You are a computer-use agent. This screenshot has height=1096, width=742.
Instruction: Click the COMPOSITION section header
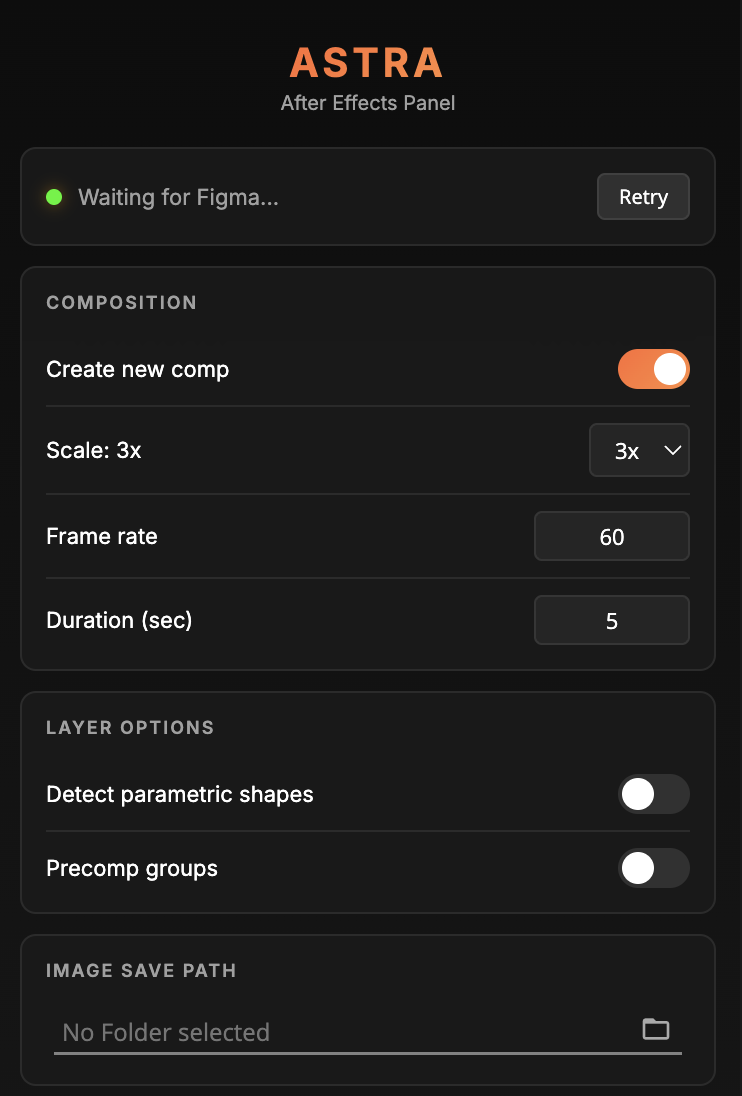121,303
